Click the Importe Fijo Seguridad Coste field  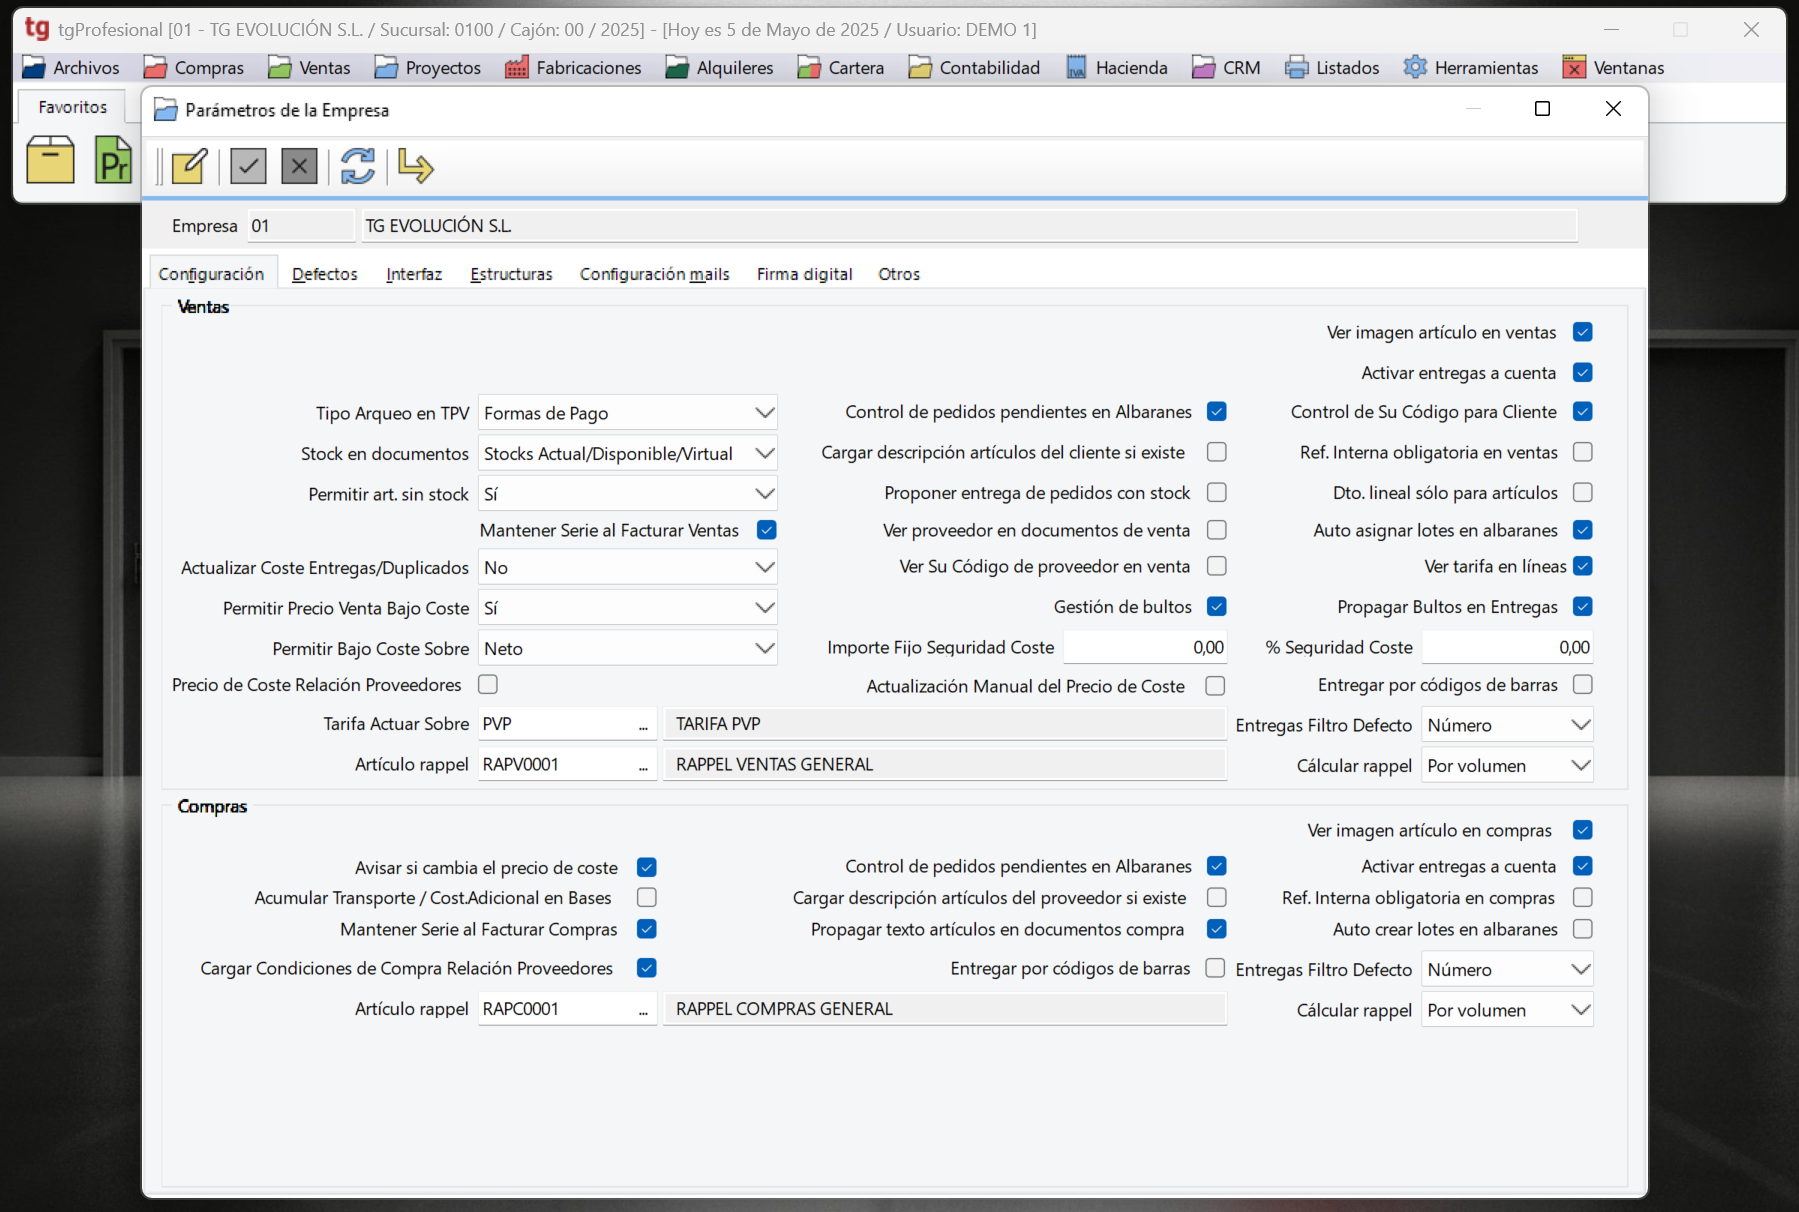pyautogui.click(x=1145, y=648)
